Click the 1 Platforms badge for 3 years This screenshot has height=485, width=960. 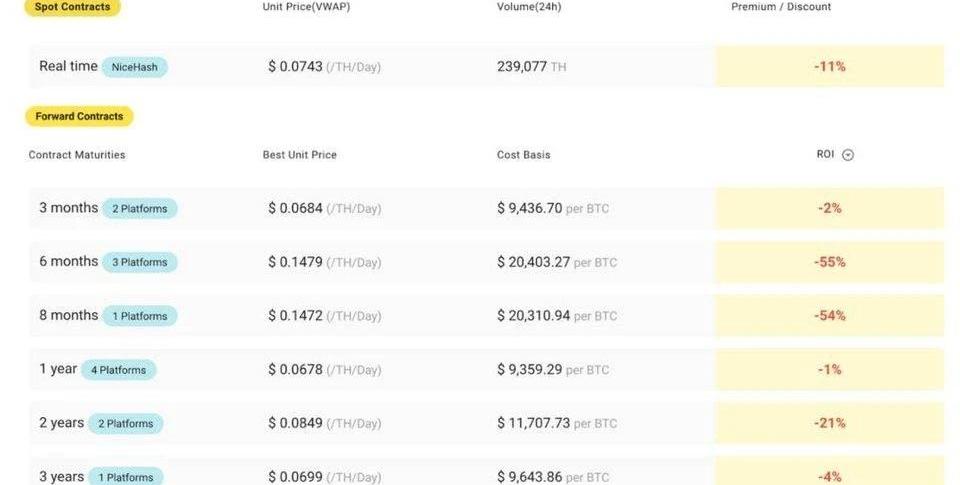pyautogui.click(x=125, y=476)
